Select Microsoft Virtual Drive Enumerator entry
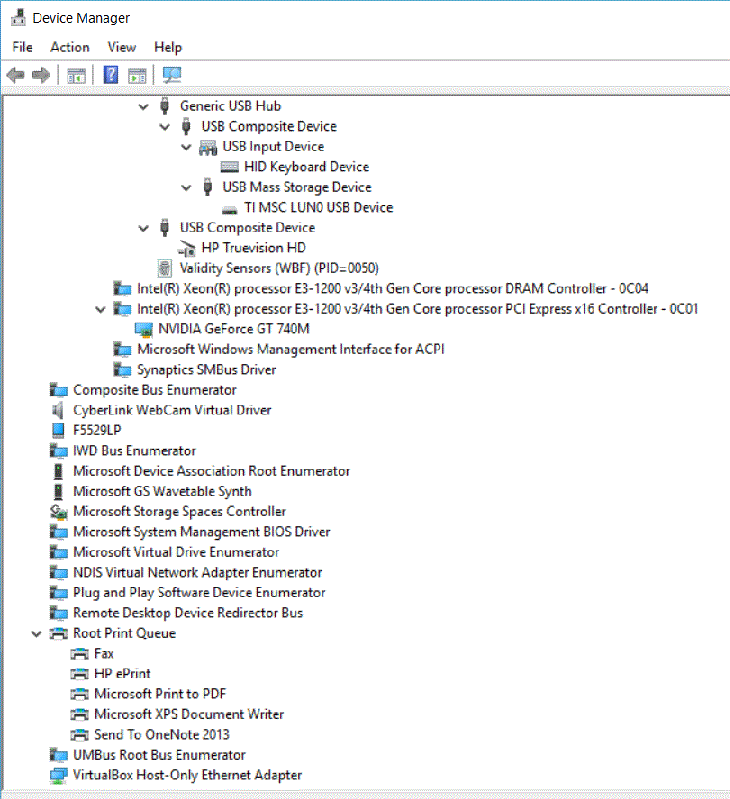This screenshot has height=799, width=730. (176, 552)
